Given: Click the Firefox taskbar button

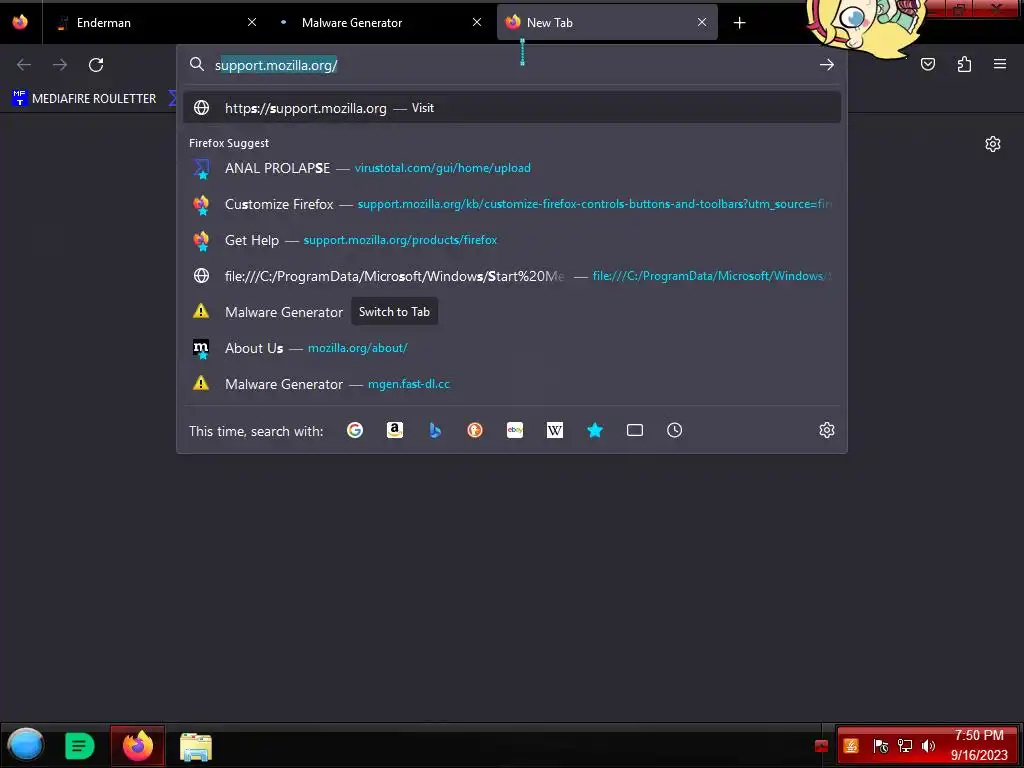Looking at the screenshot, I should click(x=138, y=745).
